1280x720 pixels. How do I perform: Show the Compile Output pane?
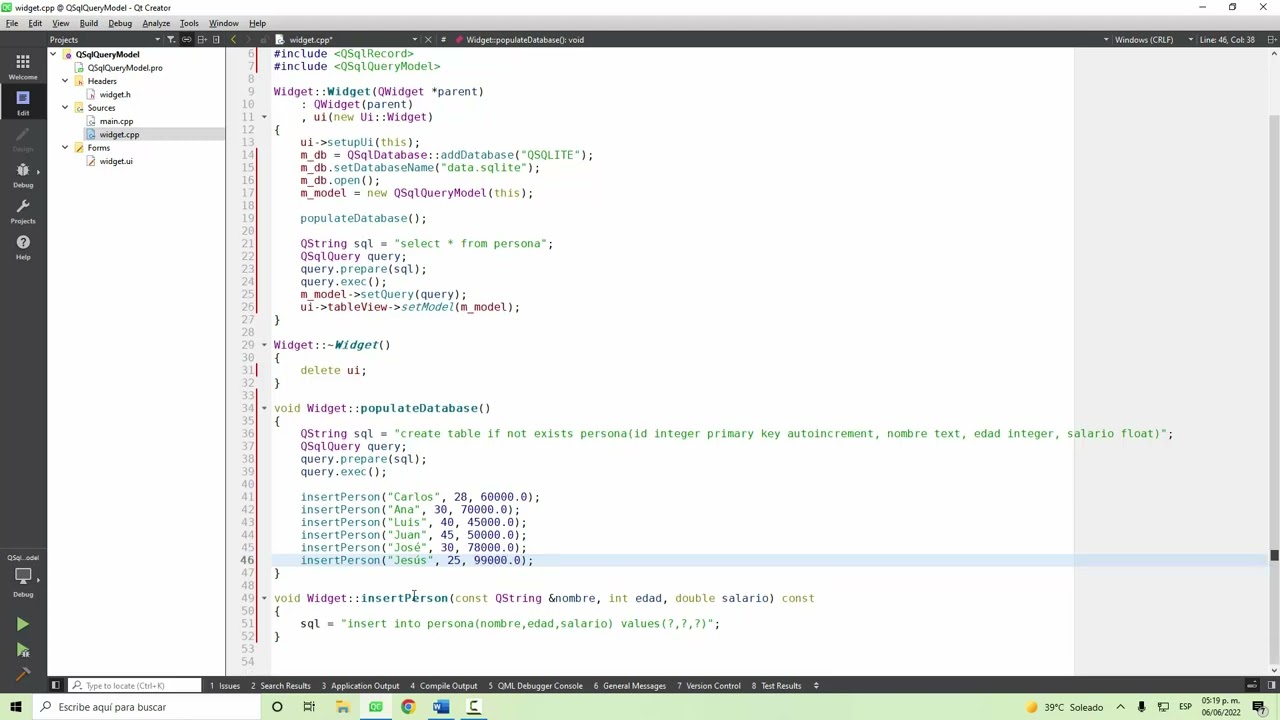(444, 686)
